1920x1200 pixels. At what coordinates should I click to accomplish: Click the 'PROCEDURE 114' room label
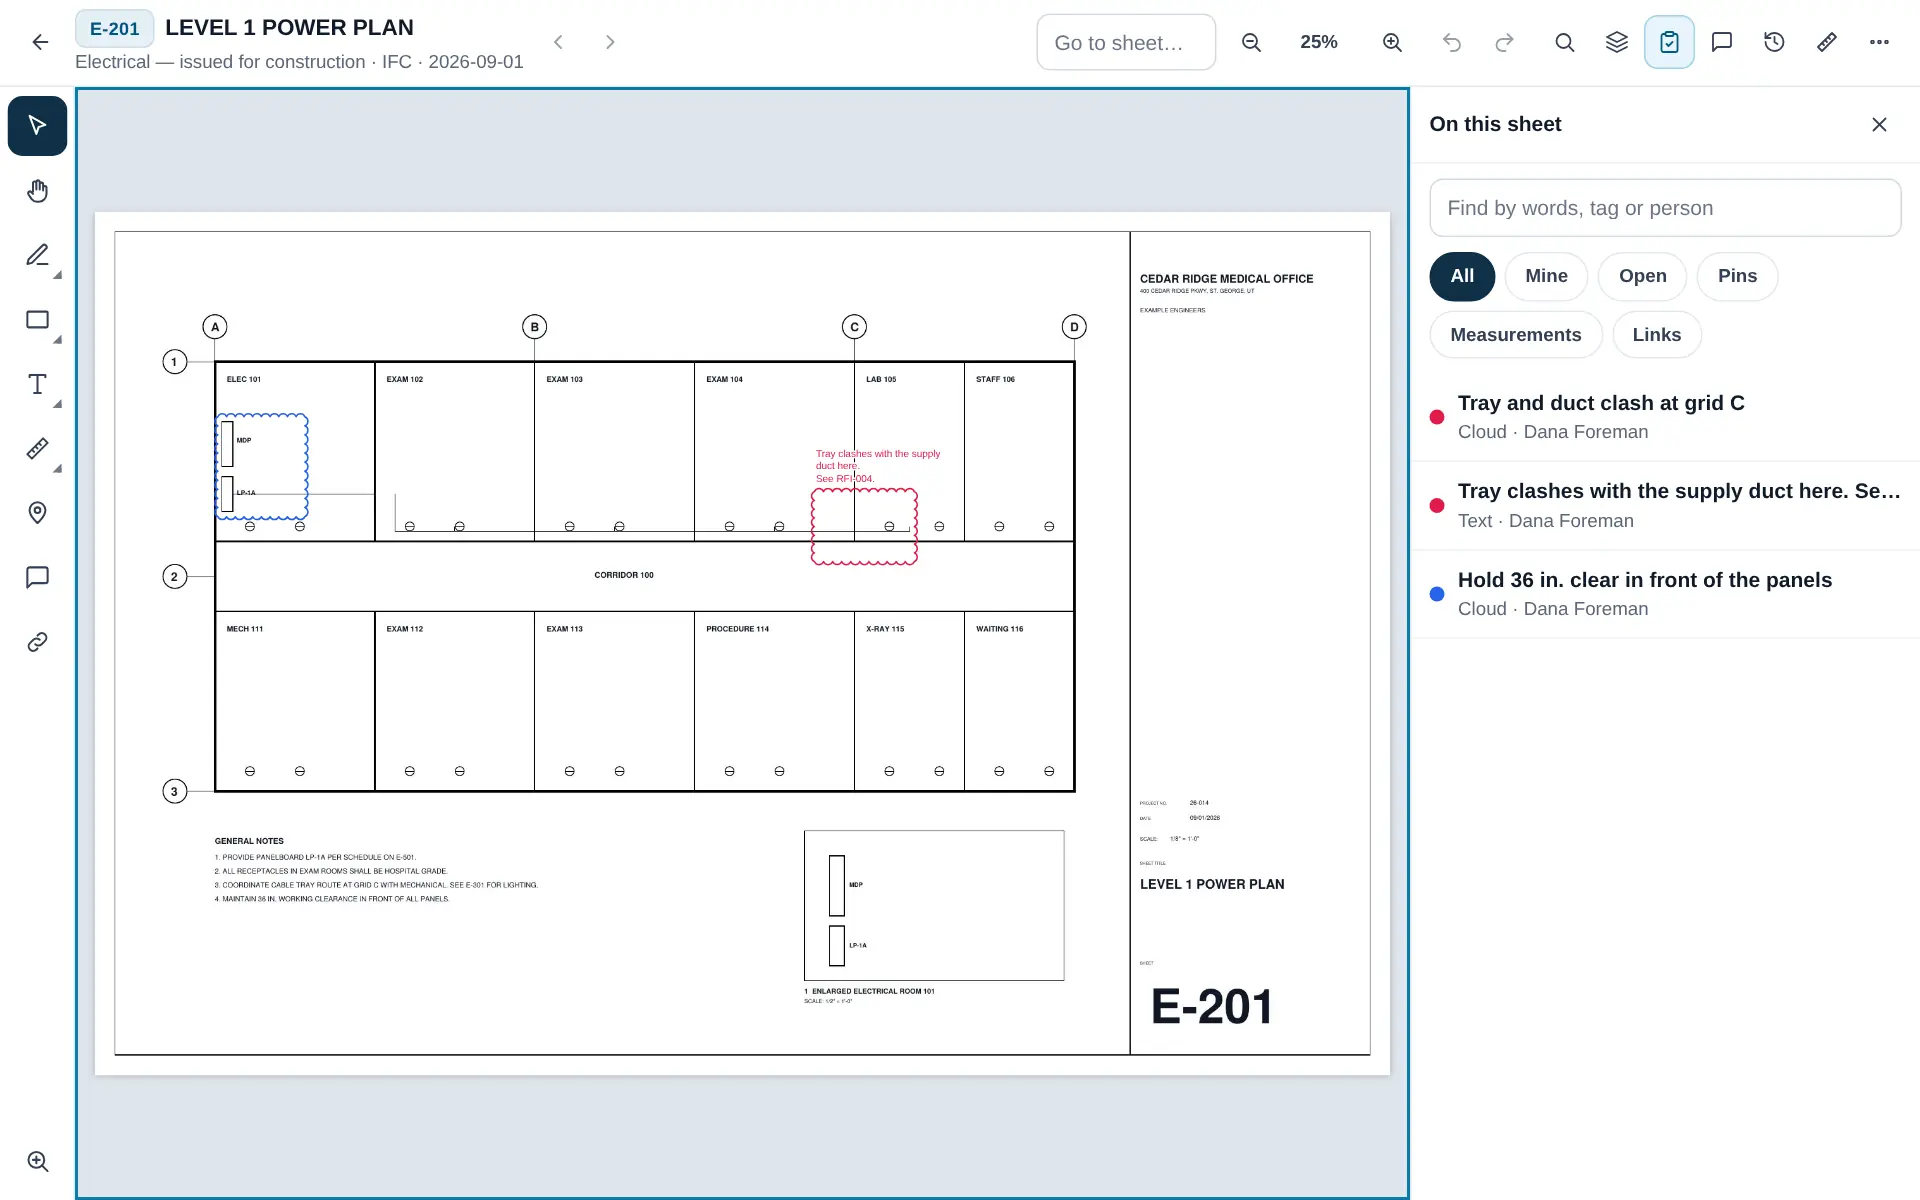coord(738,629)
